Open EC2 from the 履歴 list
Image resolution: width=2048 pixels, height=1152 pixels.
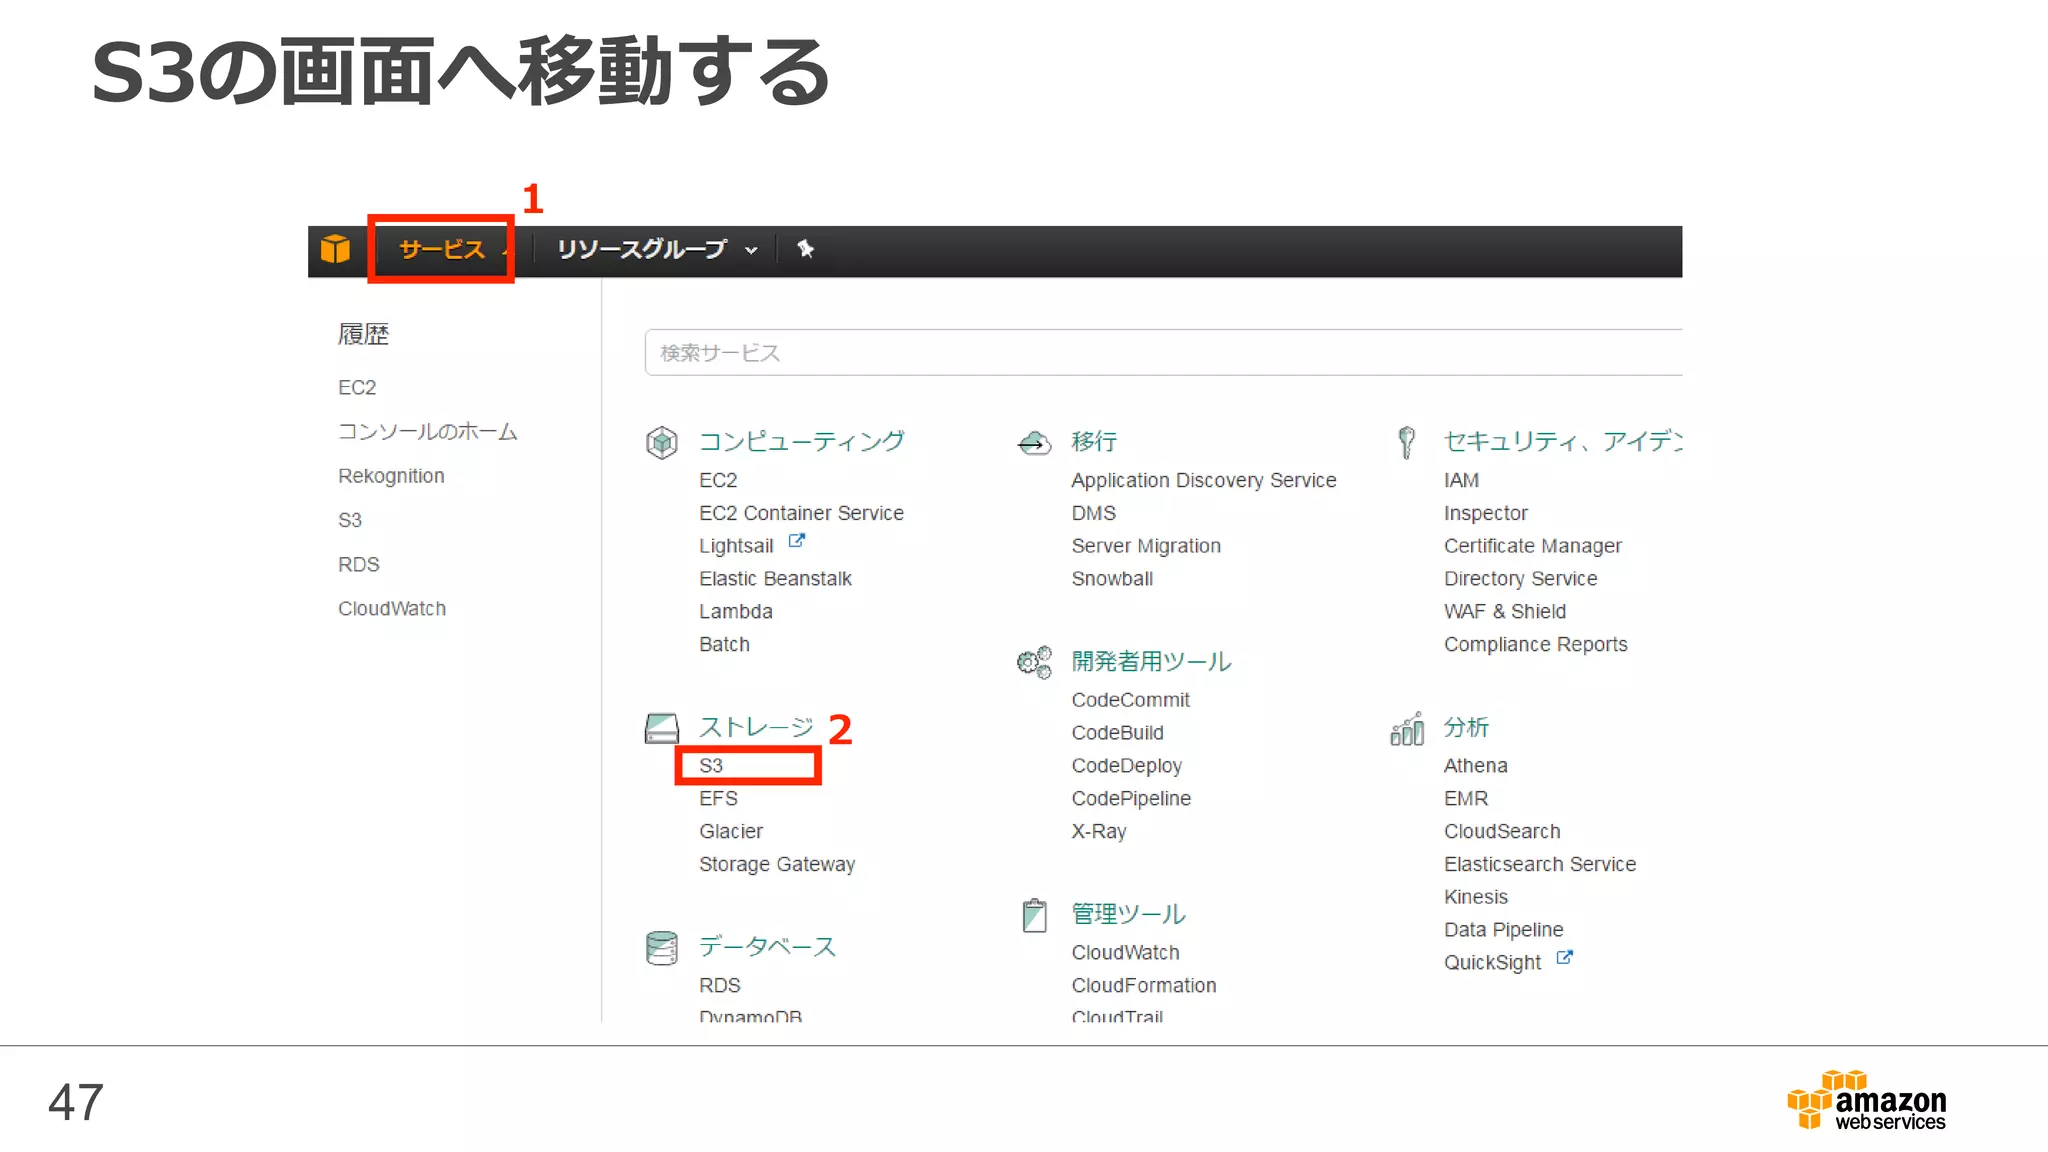point(357,388)
